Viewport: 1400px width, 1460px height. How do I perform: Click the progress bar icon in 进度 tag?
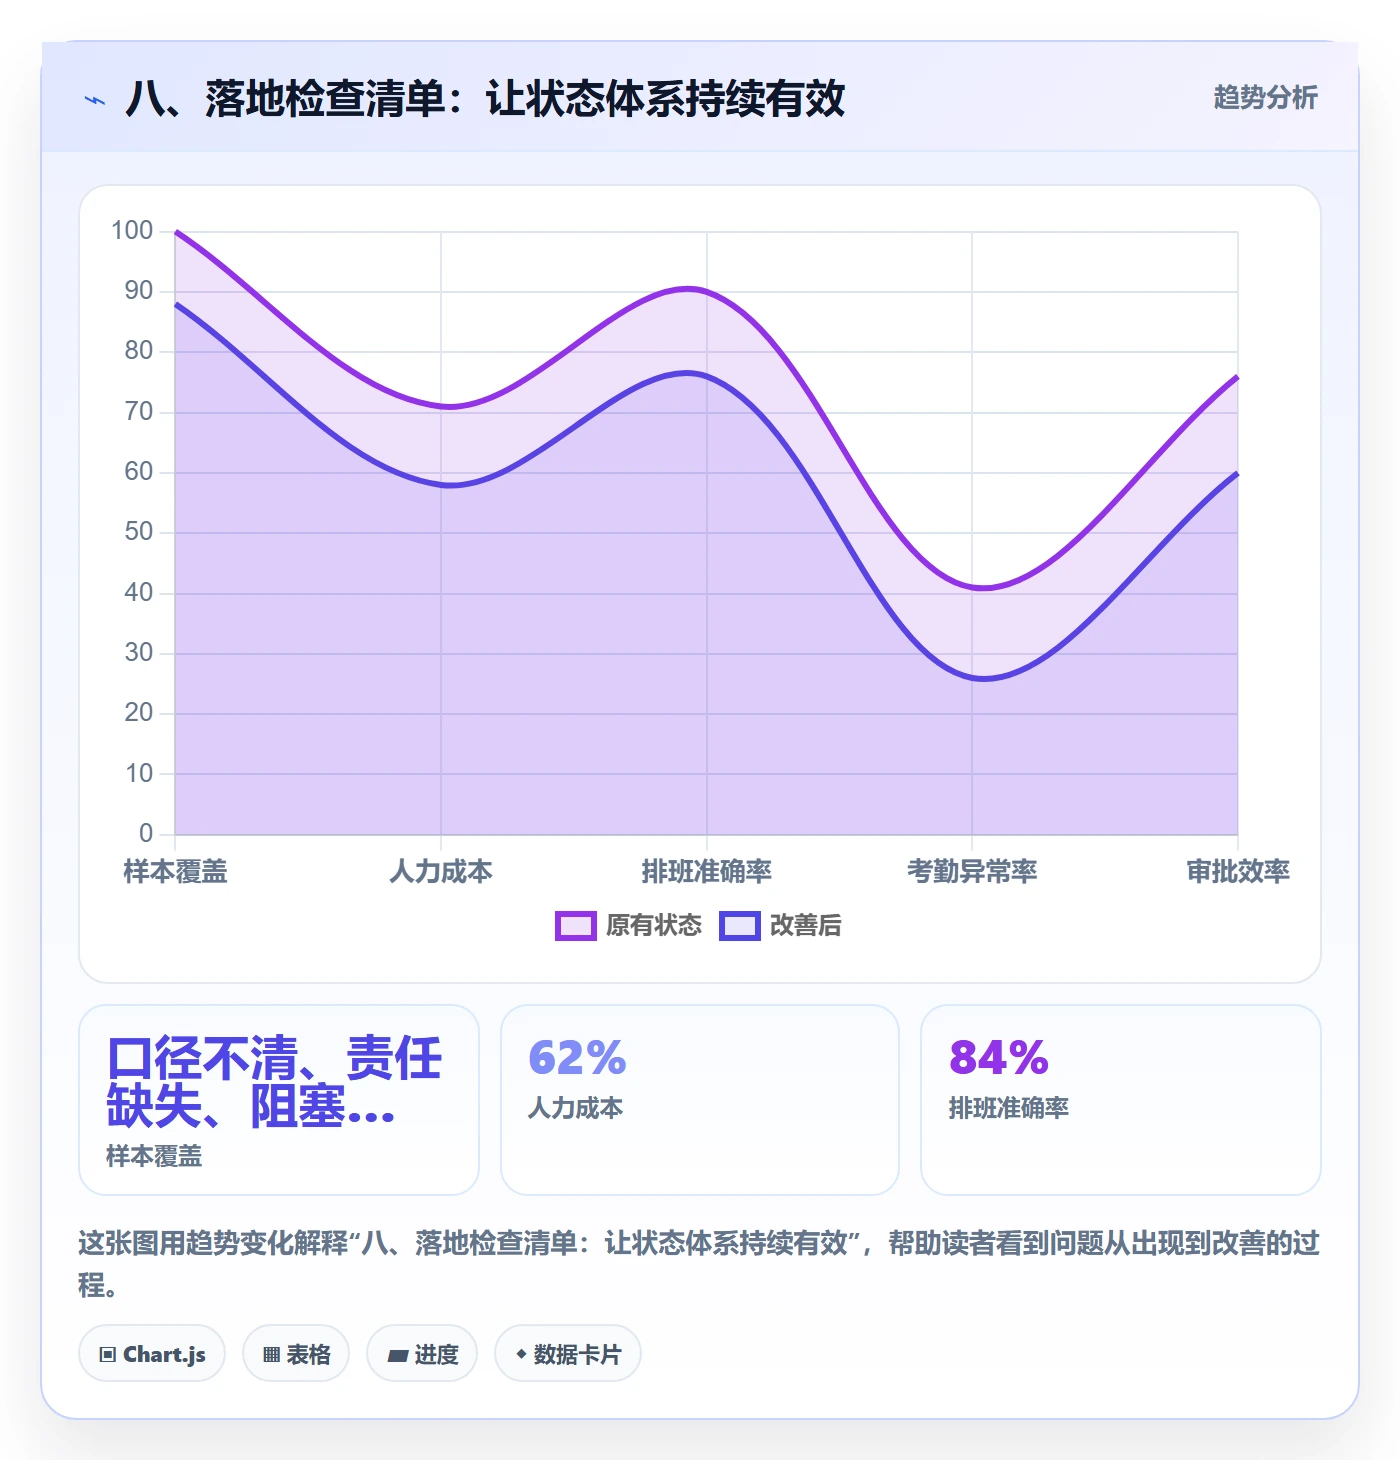point(398,1355)
